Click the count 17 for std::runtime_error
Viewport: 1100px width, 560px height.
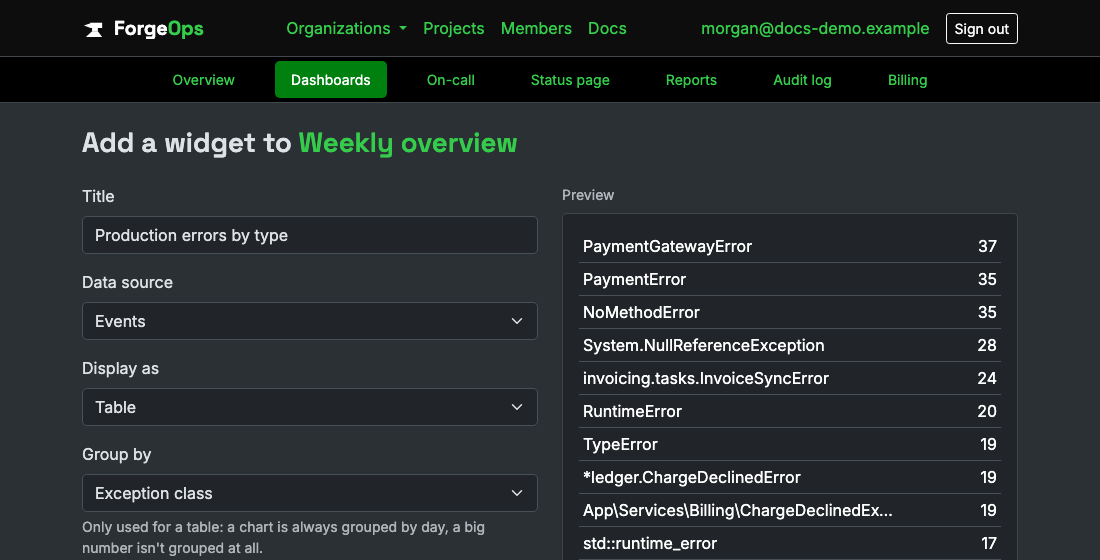(989, 543)
